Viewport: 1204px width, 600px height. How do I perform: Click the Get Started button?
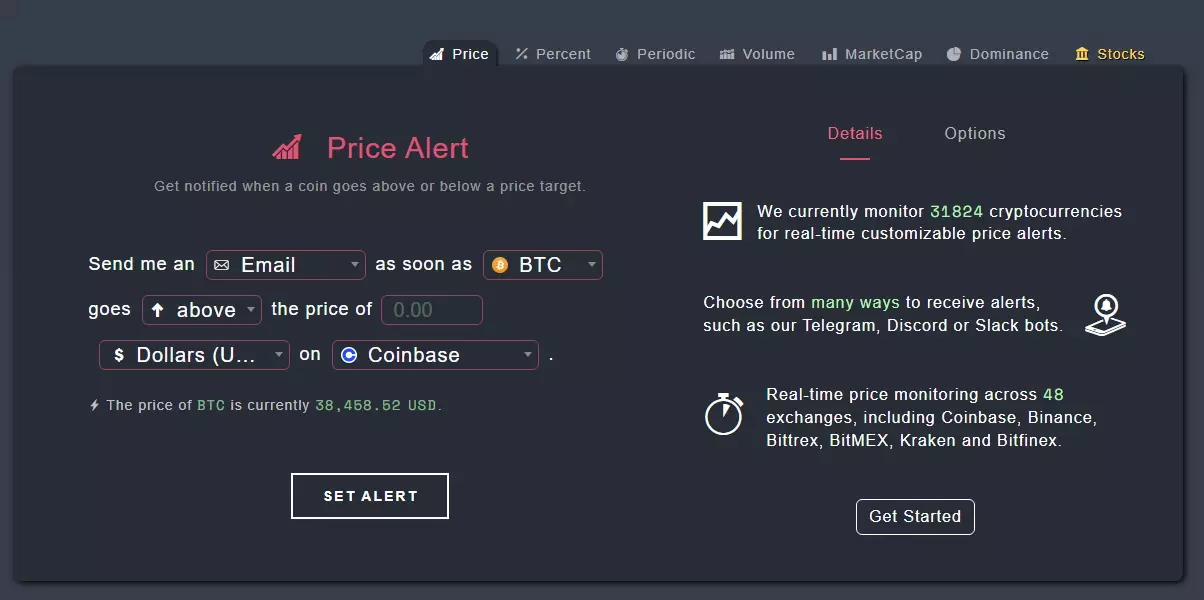pos(915,516)
